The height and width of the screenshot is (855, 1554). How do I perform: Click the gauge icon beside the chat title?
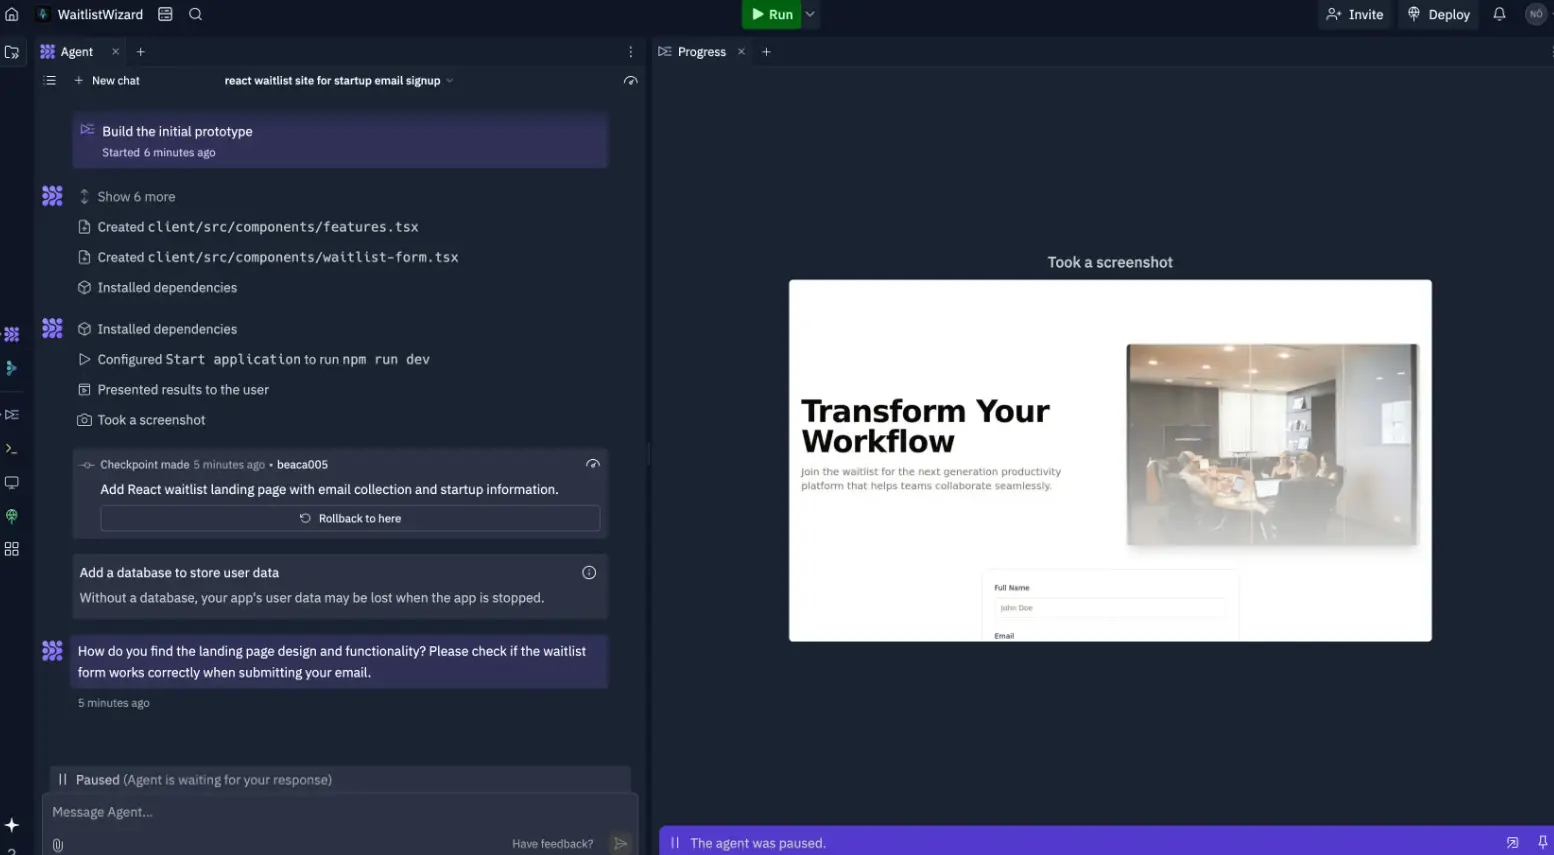point(630,81)
